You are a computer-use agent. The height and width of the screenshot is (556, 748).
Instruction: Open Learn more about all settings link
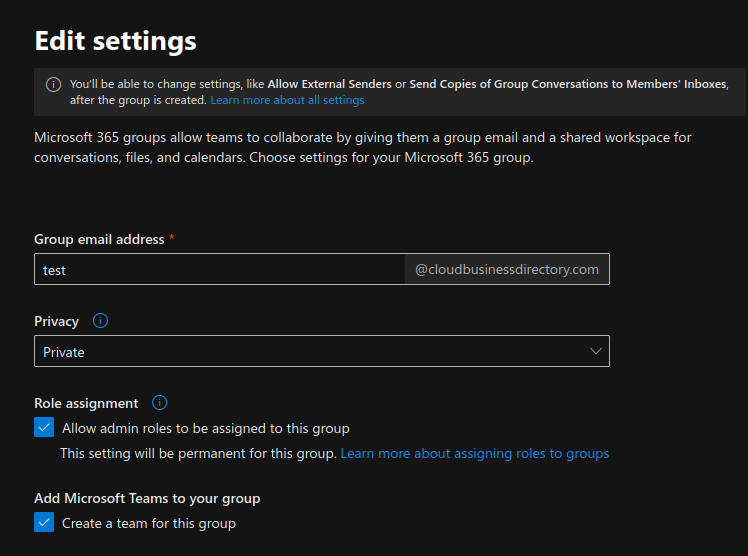(287, 100)
